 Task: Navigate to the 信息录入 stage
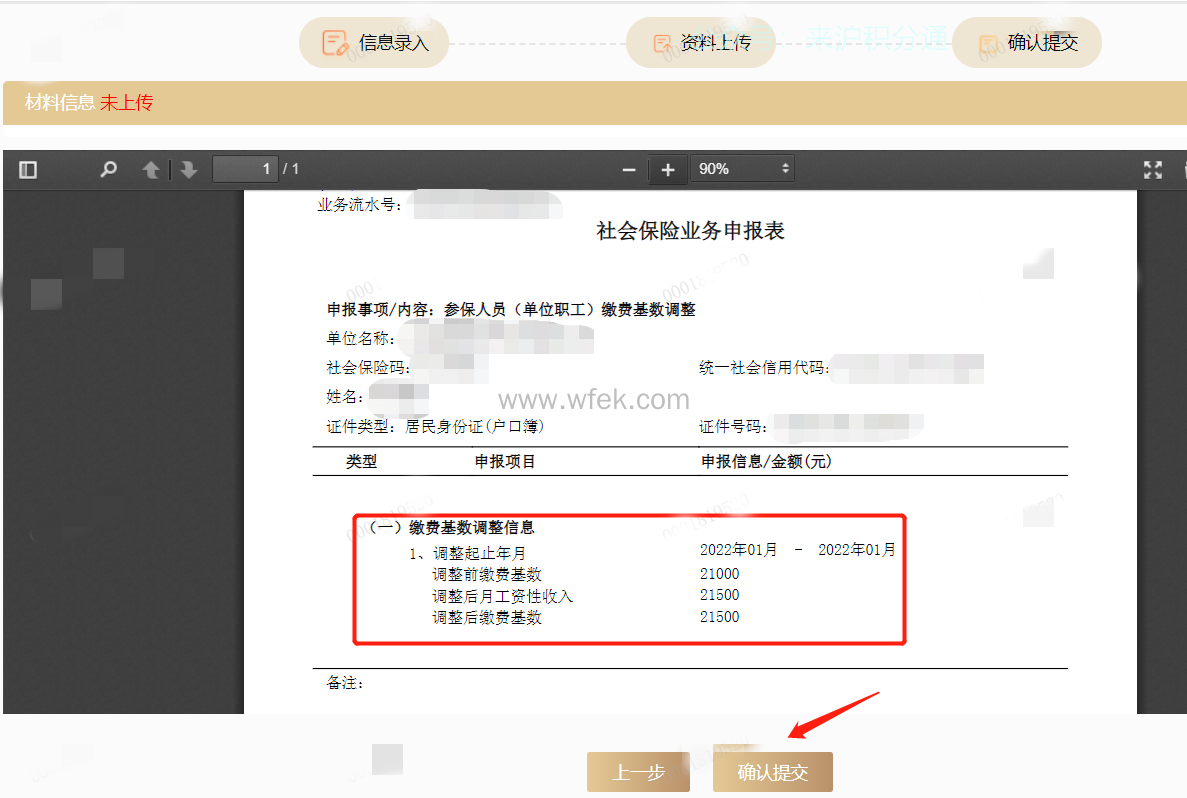(x=374, y=42)
